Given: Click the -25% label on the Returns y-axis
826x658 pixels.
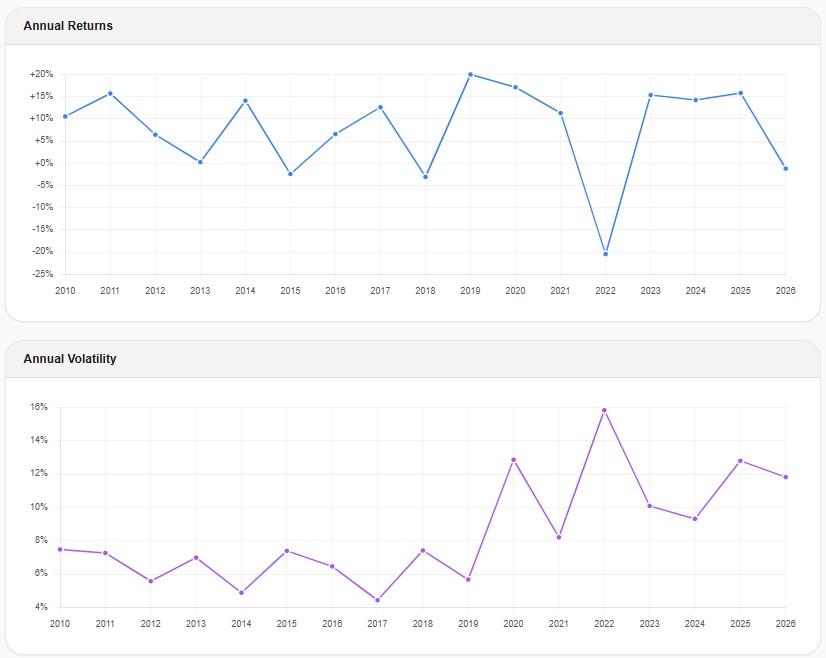Looking at the screenshot, I should point(40,272).
